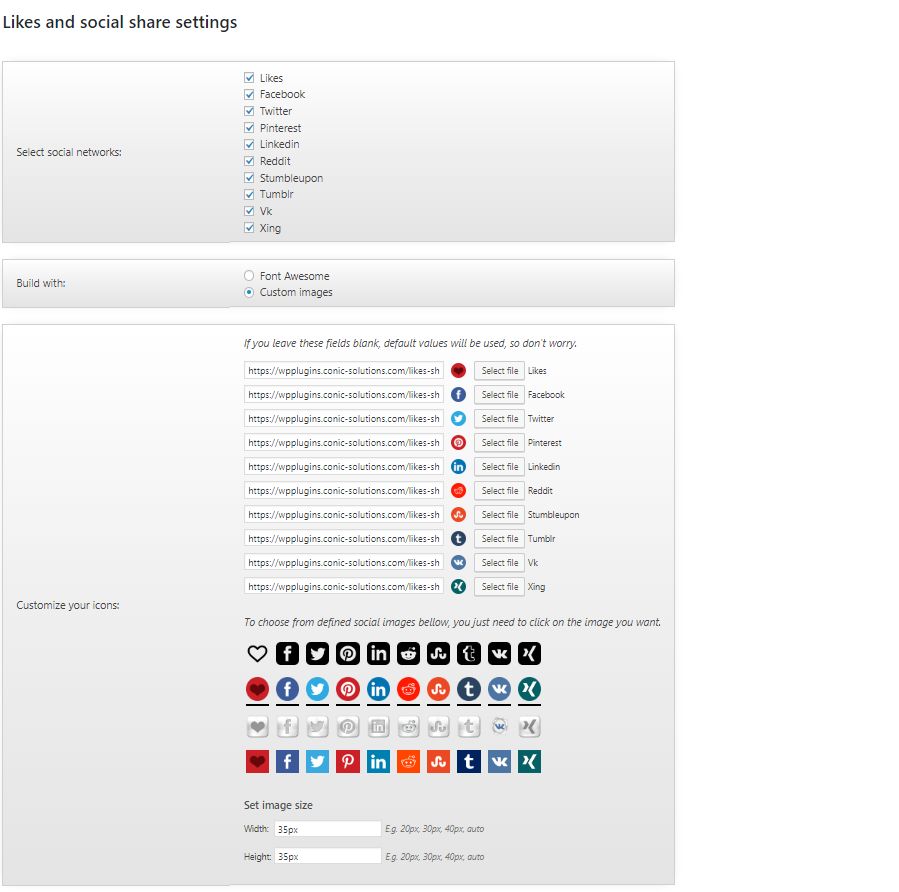Use the flat square Linkedin icon
Screen dimensions: 899x892
tap(378, 761)
